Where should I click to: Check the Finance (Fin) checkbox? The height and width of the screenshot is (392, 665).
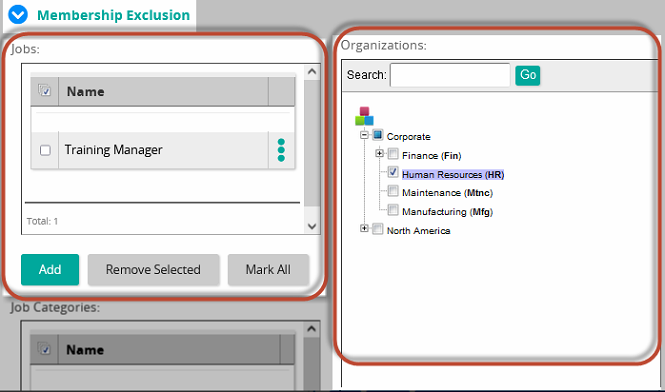coord(393,154)
